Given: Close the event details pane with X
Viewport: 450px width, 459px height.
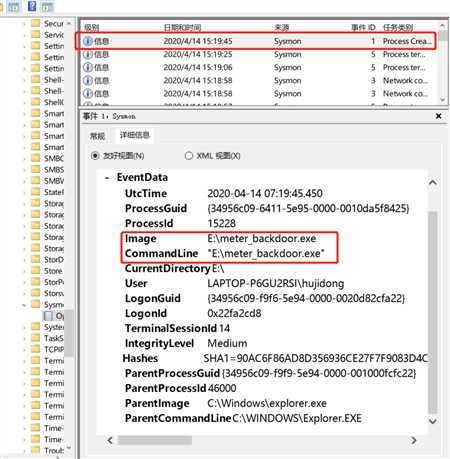Looking at the screenshot, I should tap(439, 116).
